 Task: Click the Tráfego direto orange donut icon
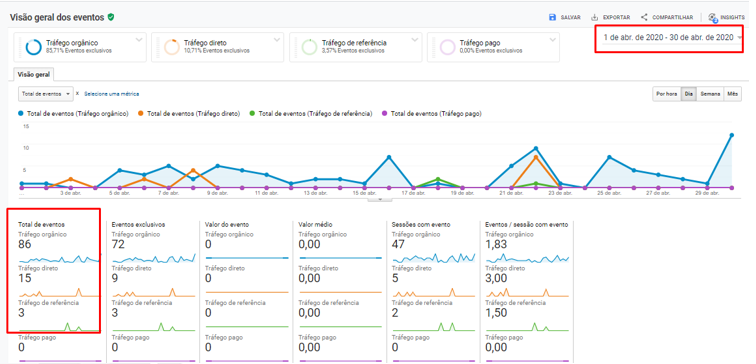(172, 47)
